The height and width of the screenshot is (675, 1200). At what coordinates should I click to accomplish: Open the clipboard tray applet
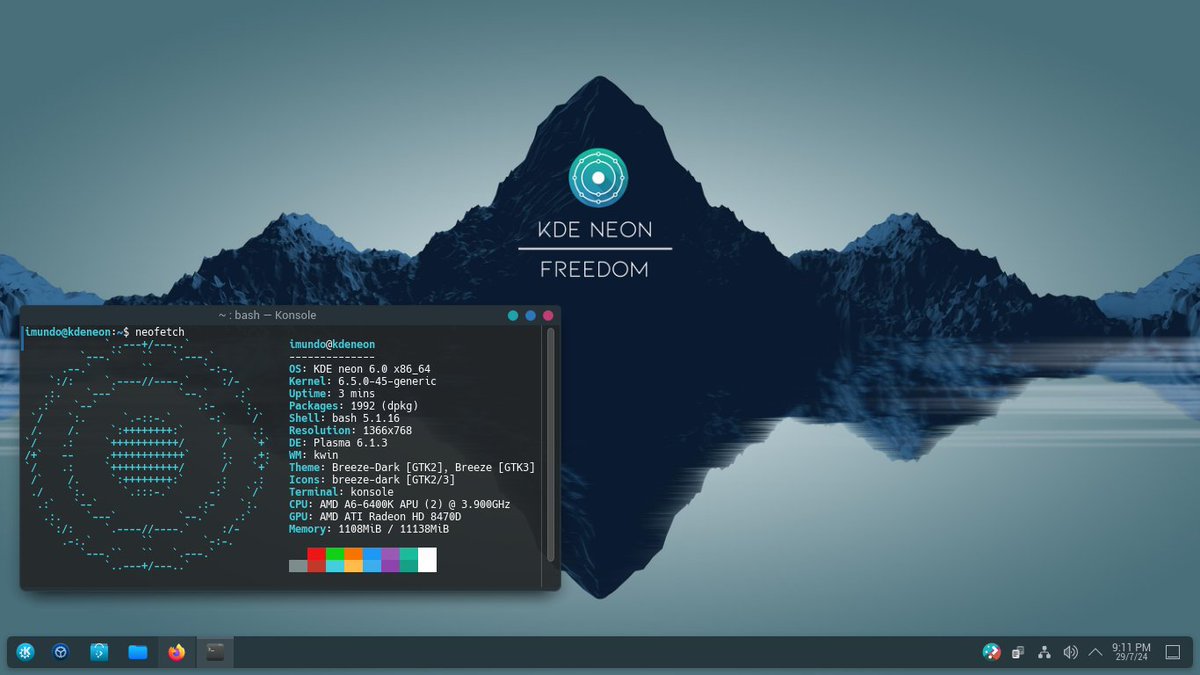pyautogui.click(x=1018, y=652)
